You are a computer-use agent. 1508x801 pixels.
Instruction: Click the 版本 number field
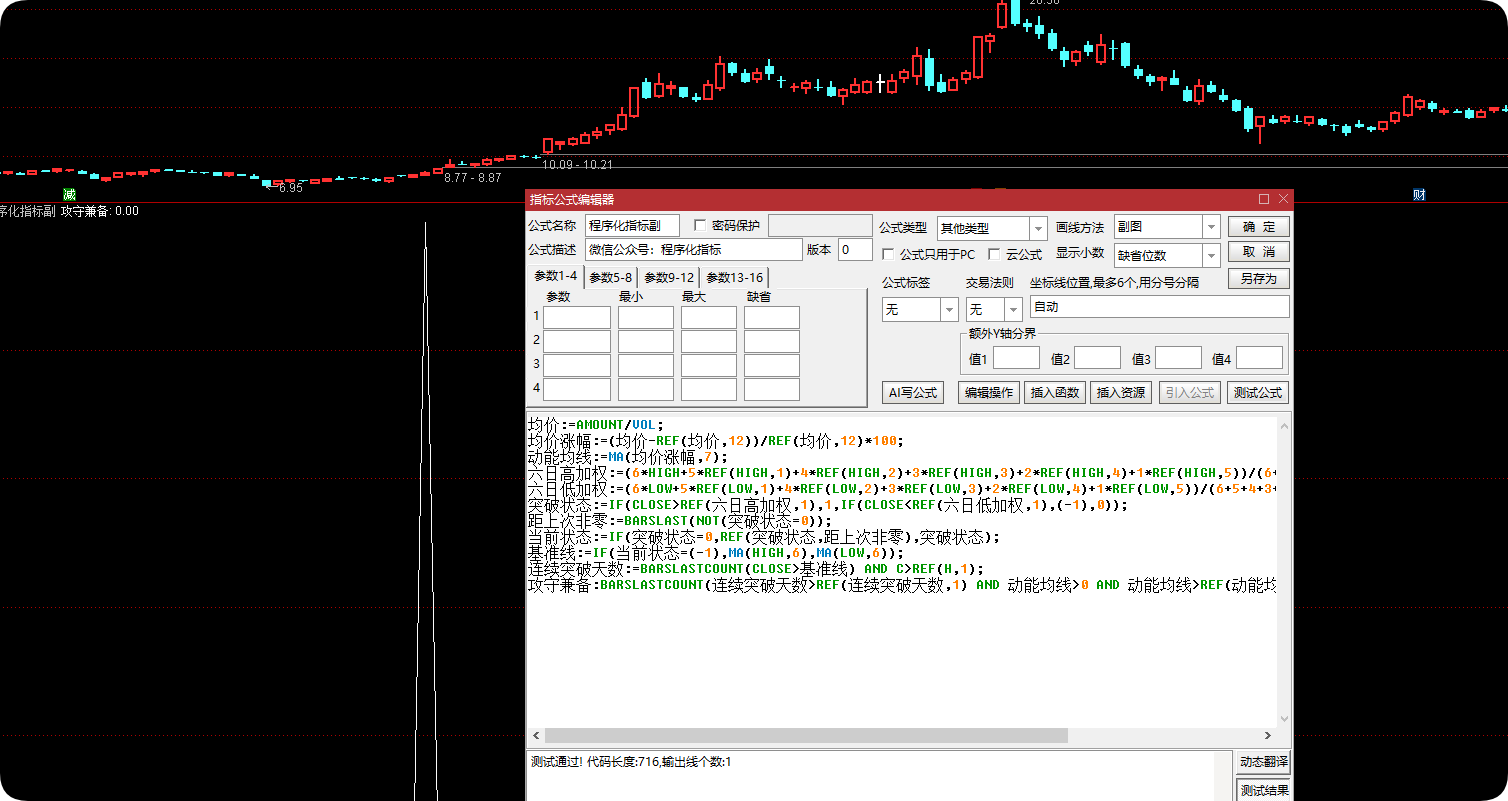click(855, 250)
